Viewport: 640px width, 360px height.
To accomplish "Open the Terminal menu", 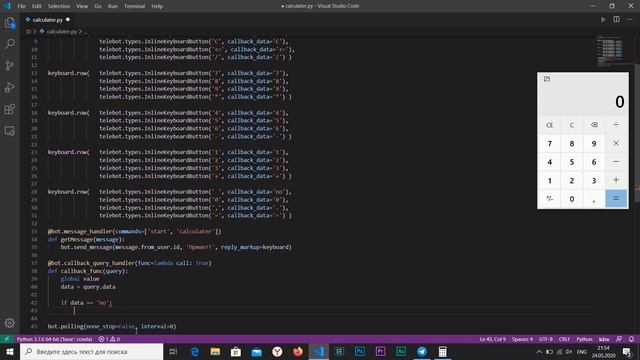I will pos(134,6).
